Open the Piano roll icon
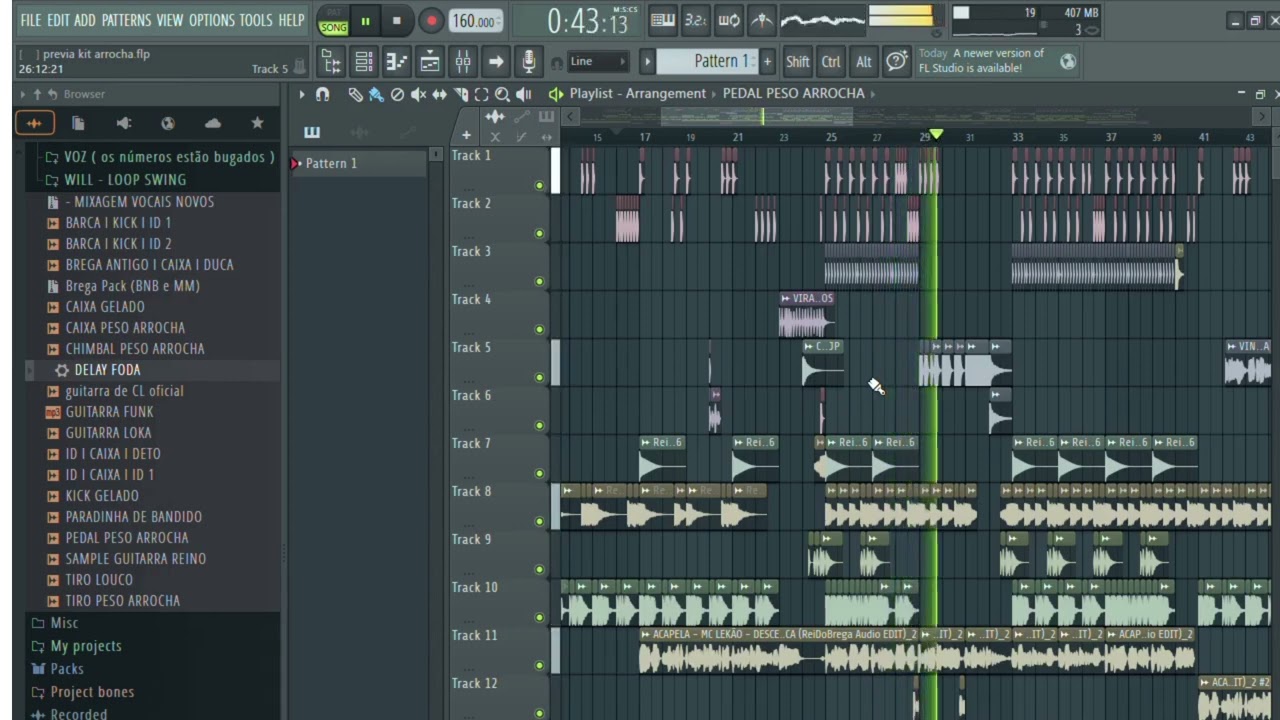The height and width of the screenshot is (720, 1280). (x=397, y=62)
